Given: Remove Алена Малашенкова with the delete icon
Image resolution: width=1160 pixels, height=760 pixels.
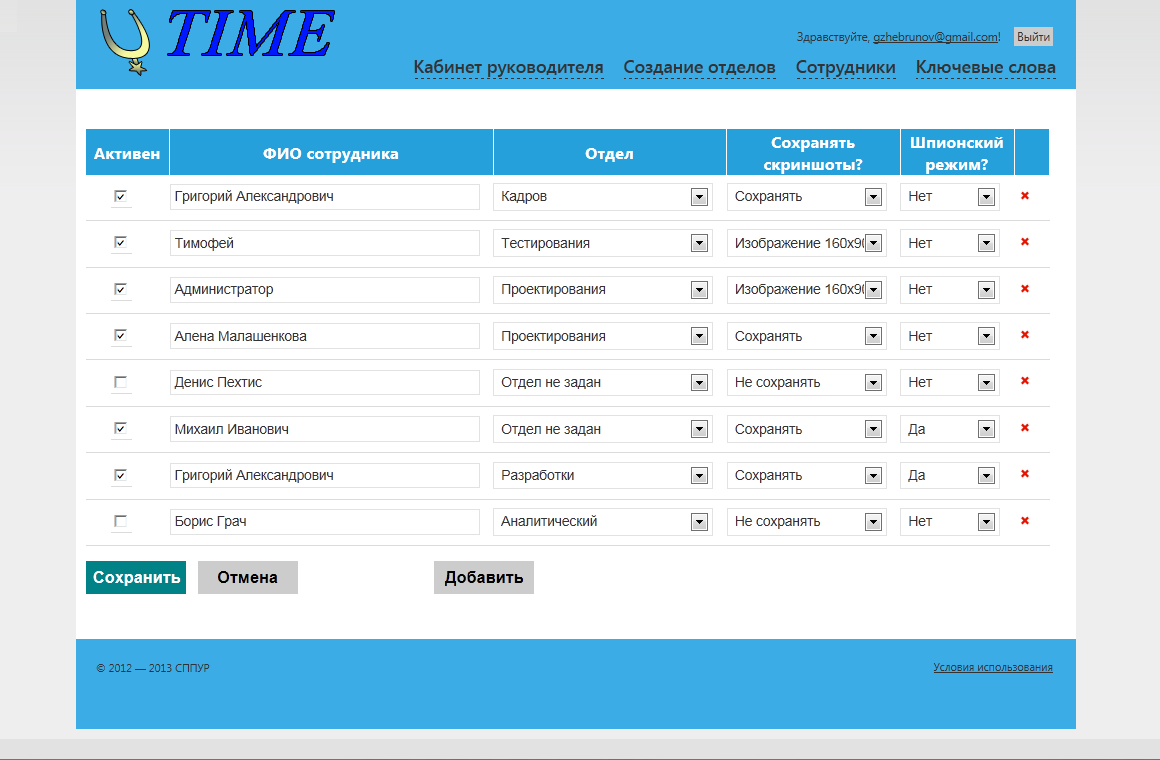Looking at the screenshot, I should 1023,336.
